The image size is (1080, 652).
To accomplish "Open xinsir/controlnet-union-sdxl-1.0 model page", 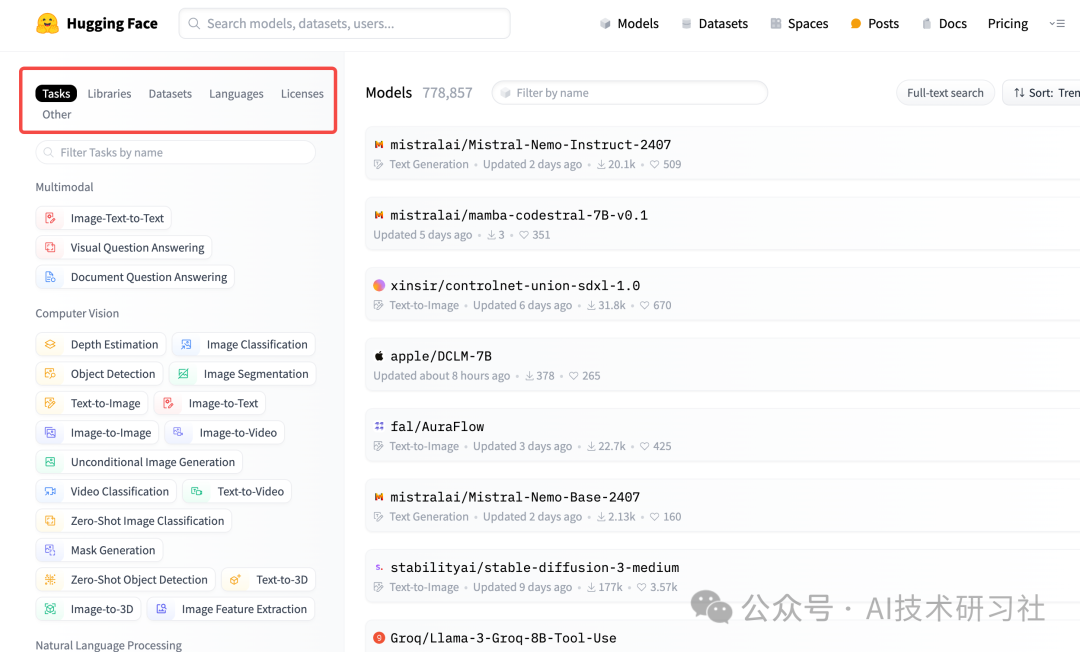I will (515, 286).
